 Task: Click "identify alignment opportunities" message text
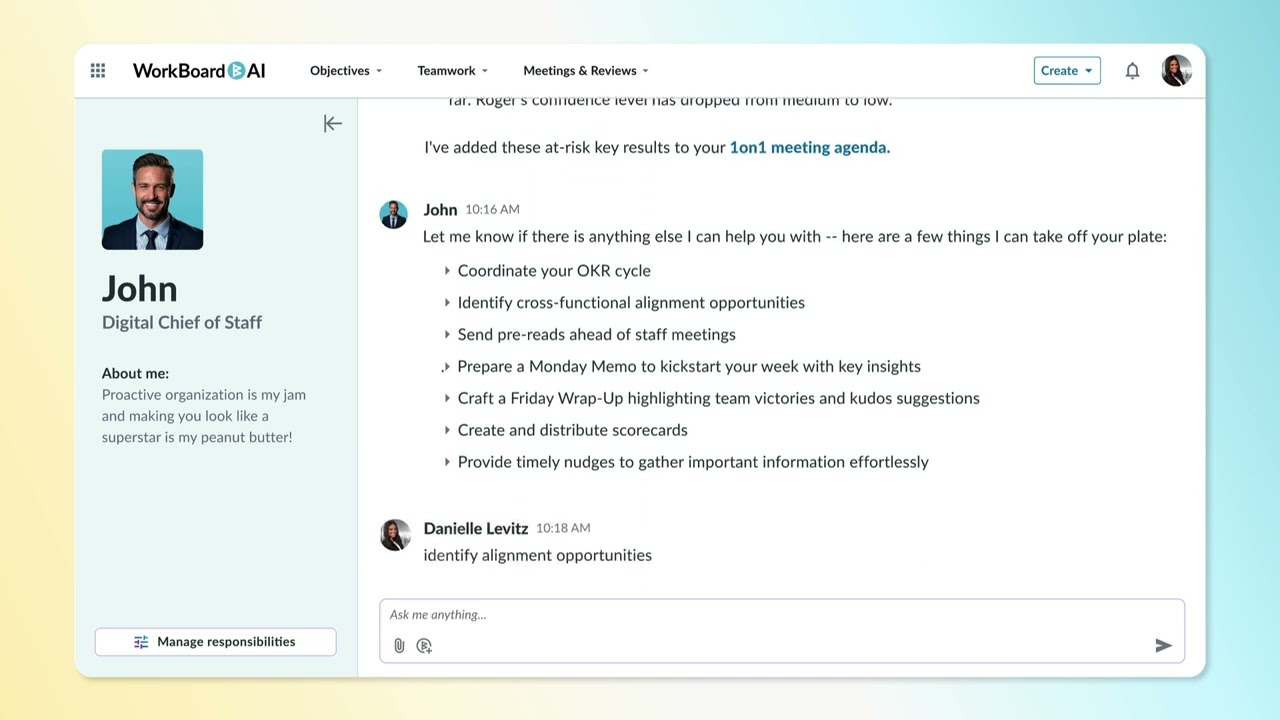coord(537,555)
